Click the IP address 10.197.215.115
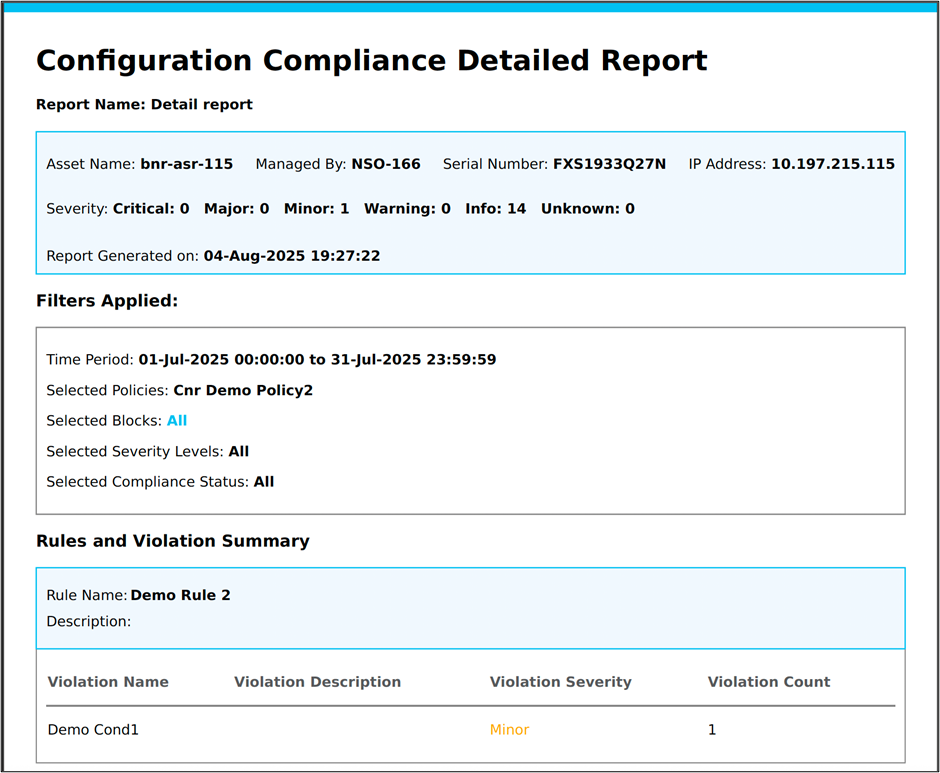Viewport: 940px width, 773px height. (x=832, y=164)
